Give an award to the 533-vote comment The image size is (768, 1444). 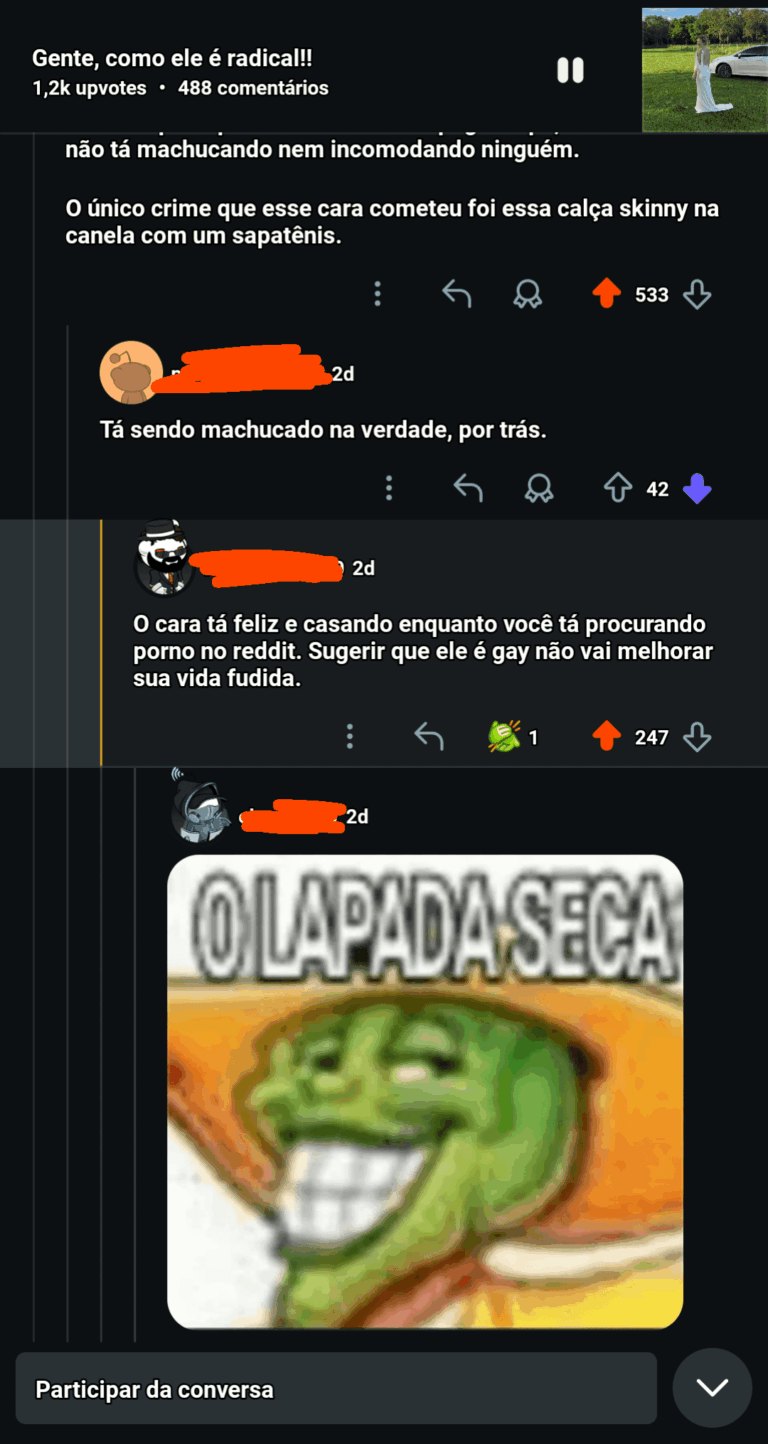pyautogui.click(x=527, y=294)
